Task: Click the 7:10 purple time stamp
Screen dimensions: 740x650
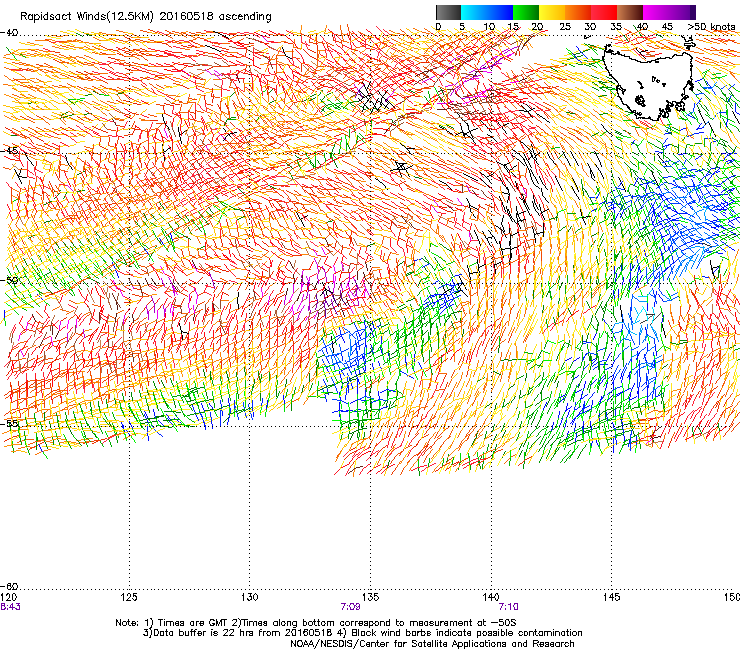Action: pos(508,607)
